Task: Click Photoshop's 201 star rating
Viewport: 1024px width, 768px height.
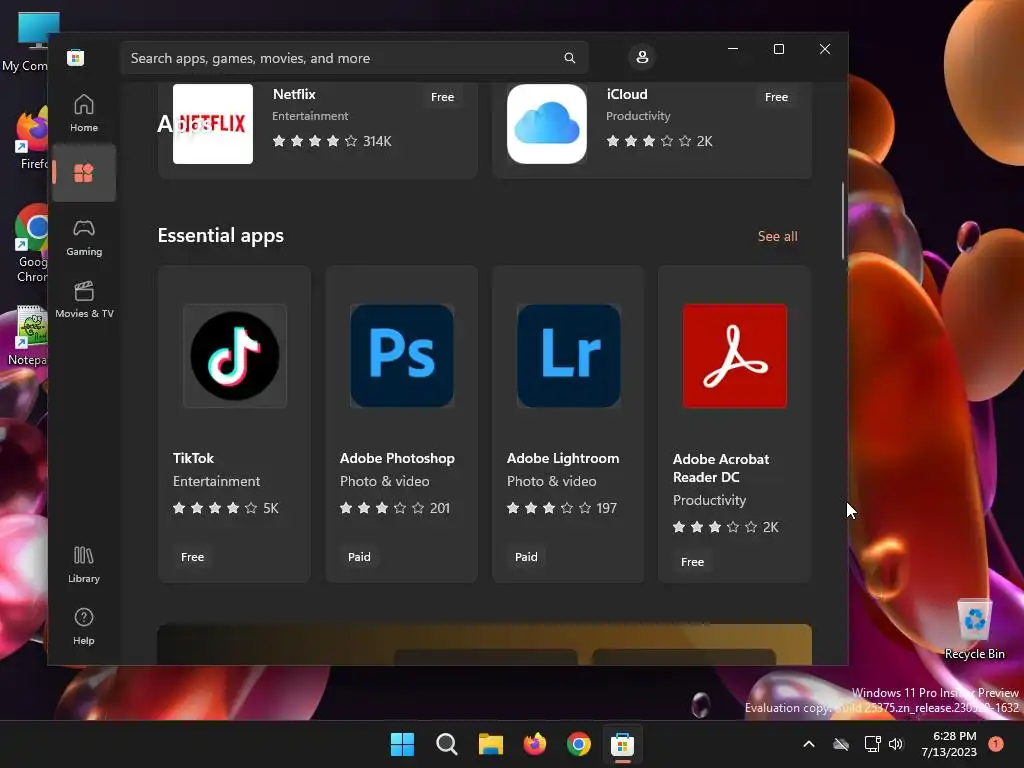Action: (394, 508)
